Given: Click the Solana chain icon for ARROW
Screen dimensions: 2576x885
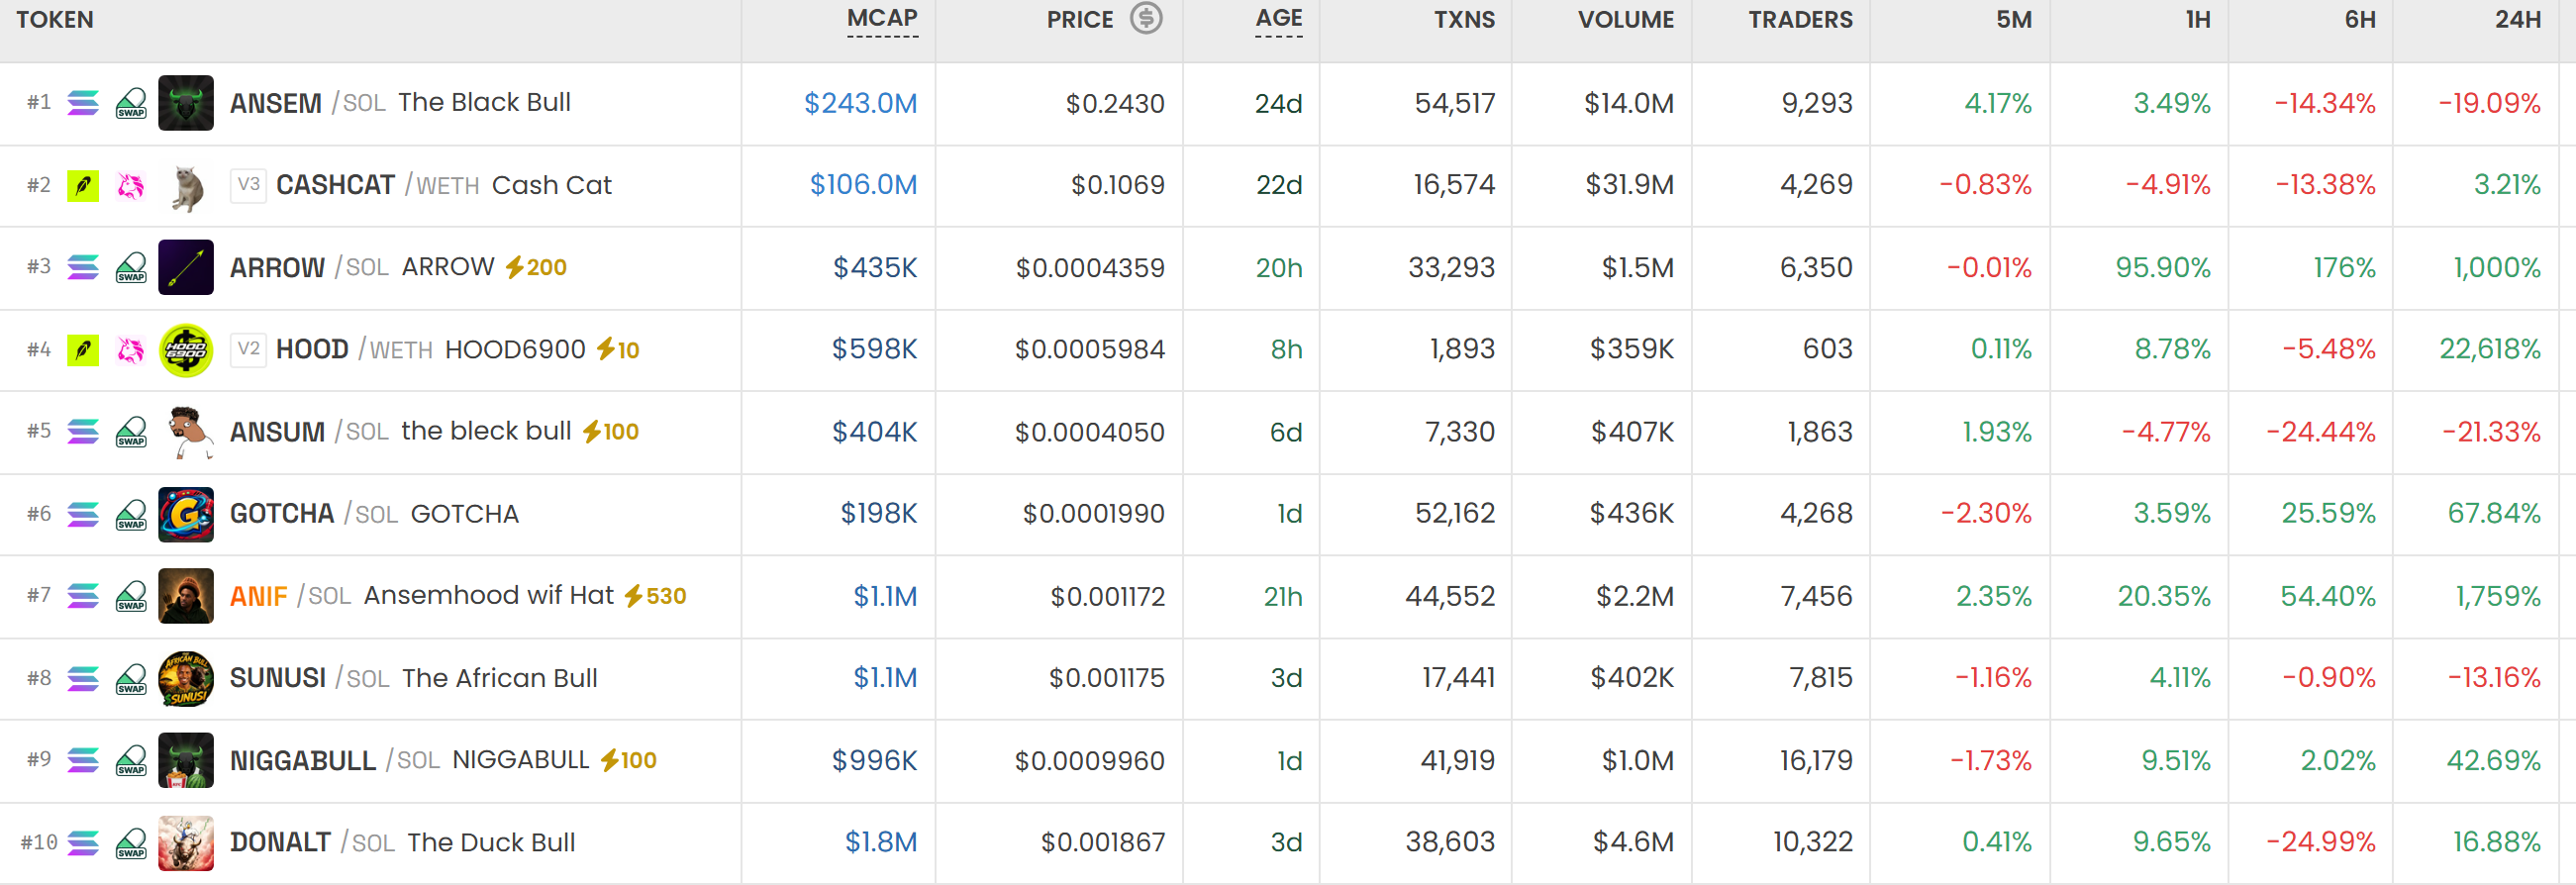Looking at the screenshot, I should [x=83, y=267].
